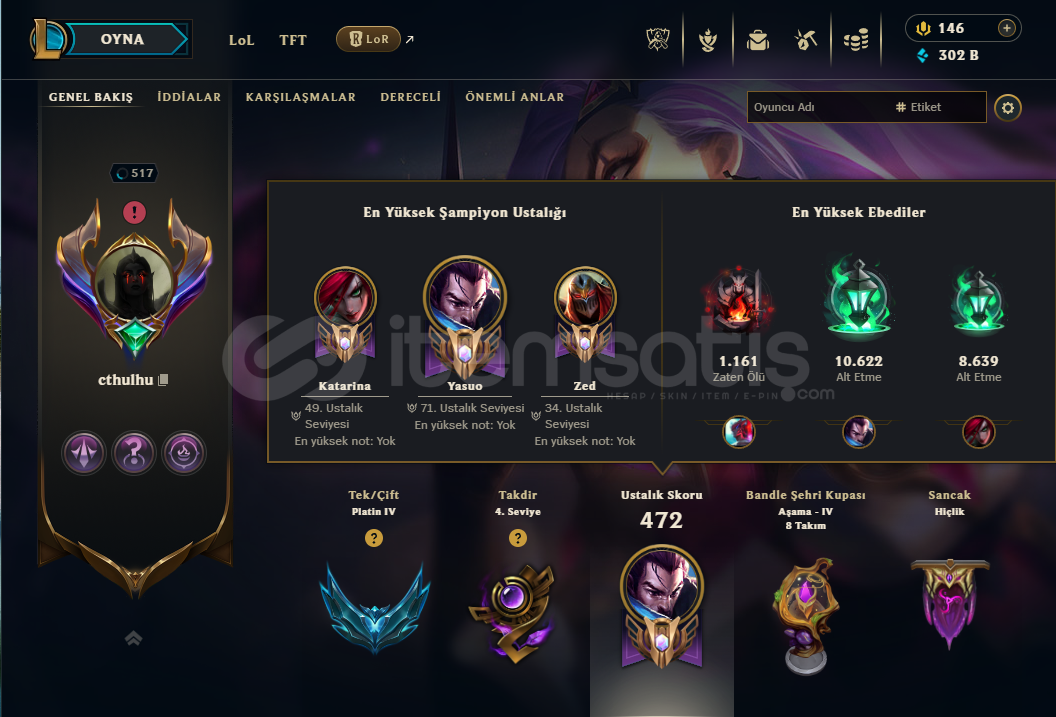The width and height of the screenshot is (1056, 717).
Task: Click the profile settings gear icon
Action: tap(1008, 108)
